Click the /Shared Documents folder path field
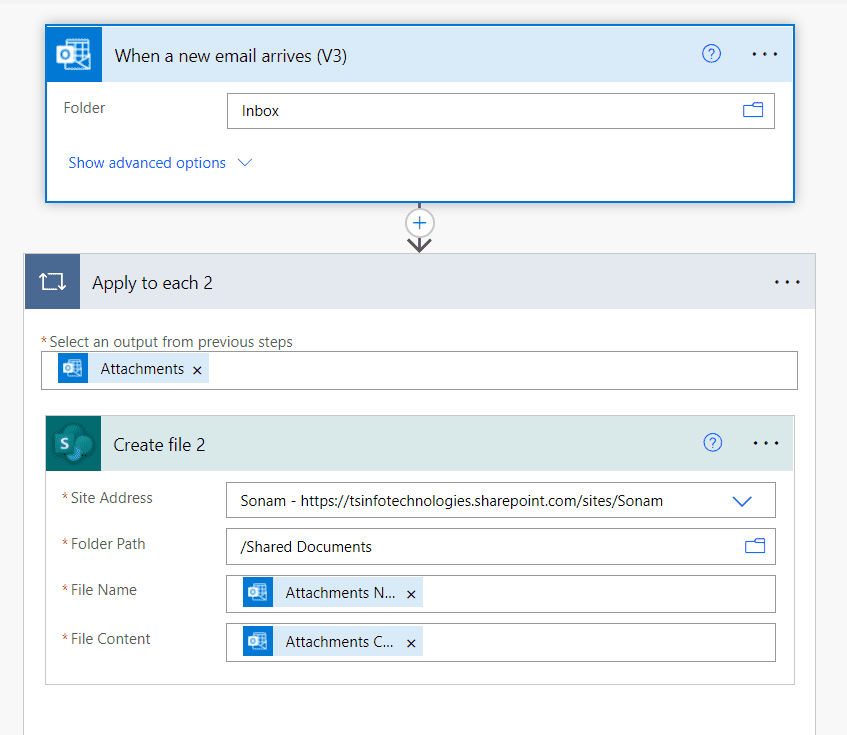 point(500,547)
